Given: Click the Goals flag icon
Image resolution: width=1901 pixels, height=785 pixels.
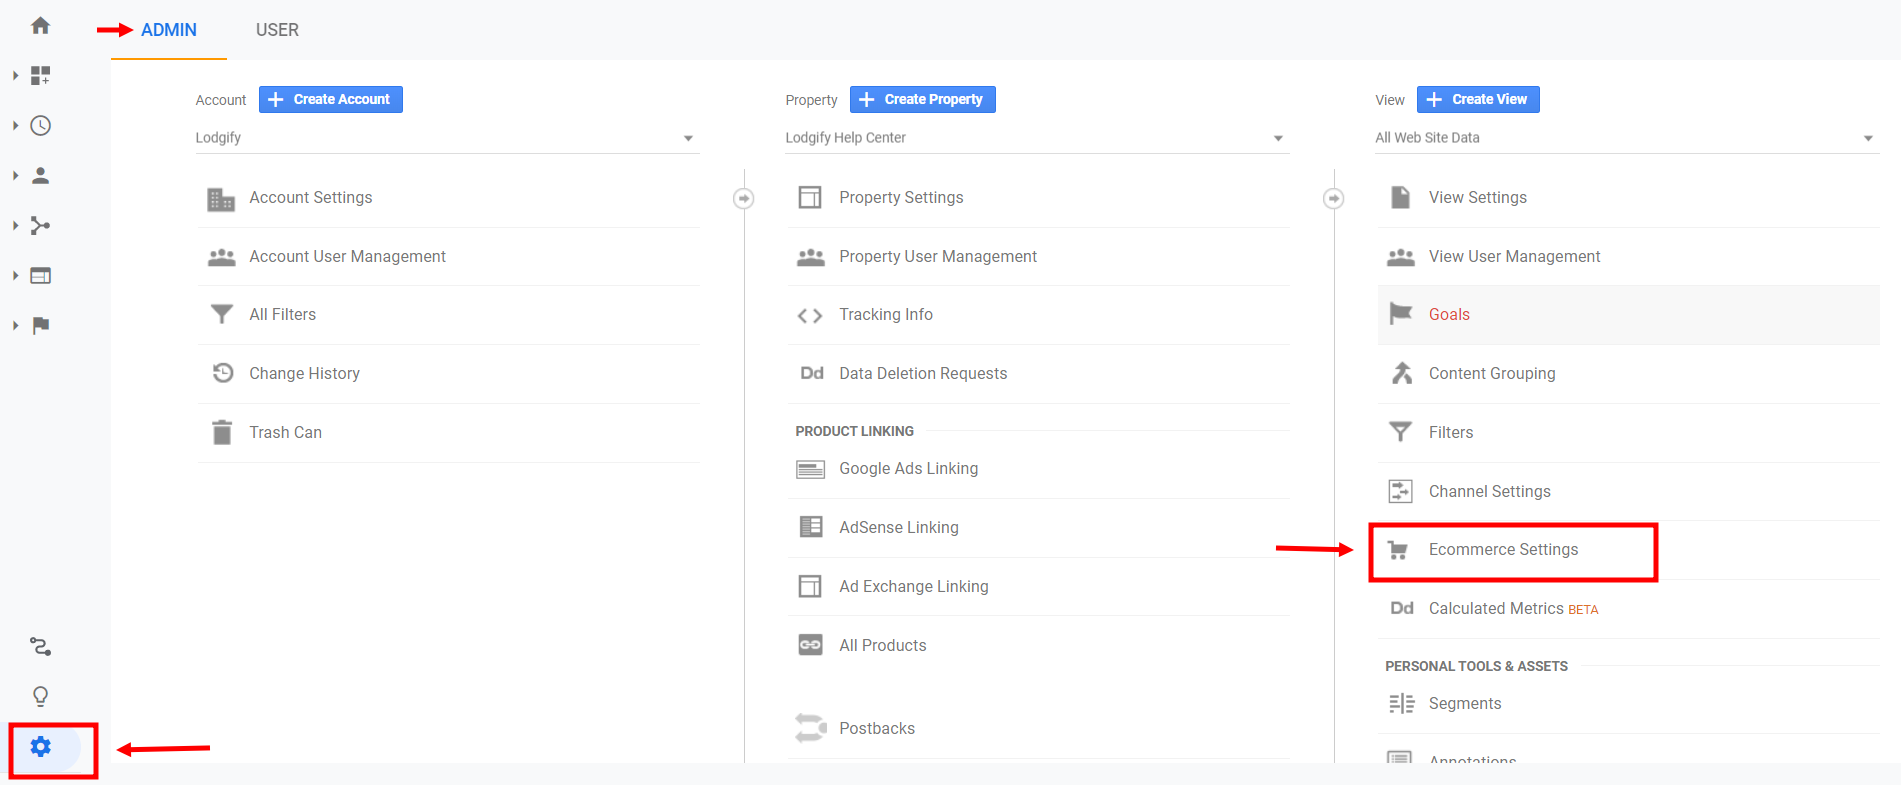Looking at the screenshot, I should coord(1401,314).
